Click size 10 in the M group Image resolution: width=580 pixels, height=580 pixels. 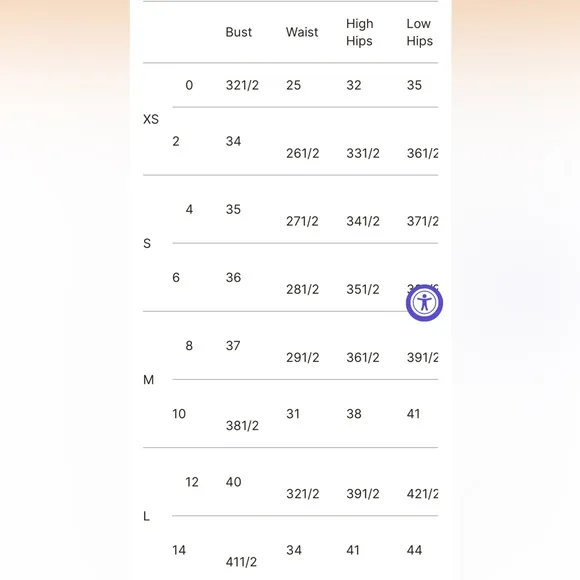[179, 414]
